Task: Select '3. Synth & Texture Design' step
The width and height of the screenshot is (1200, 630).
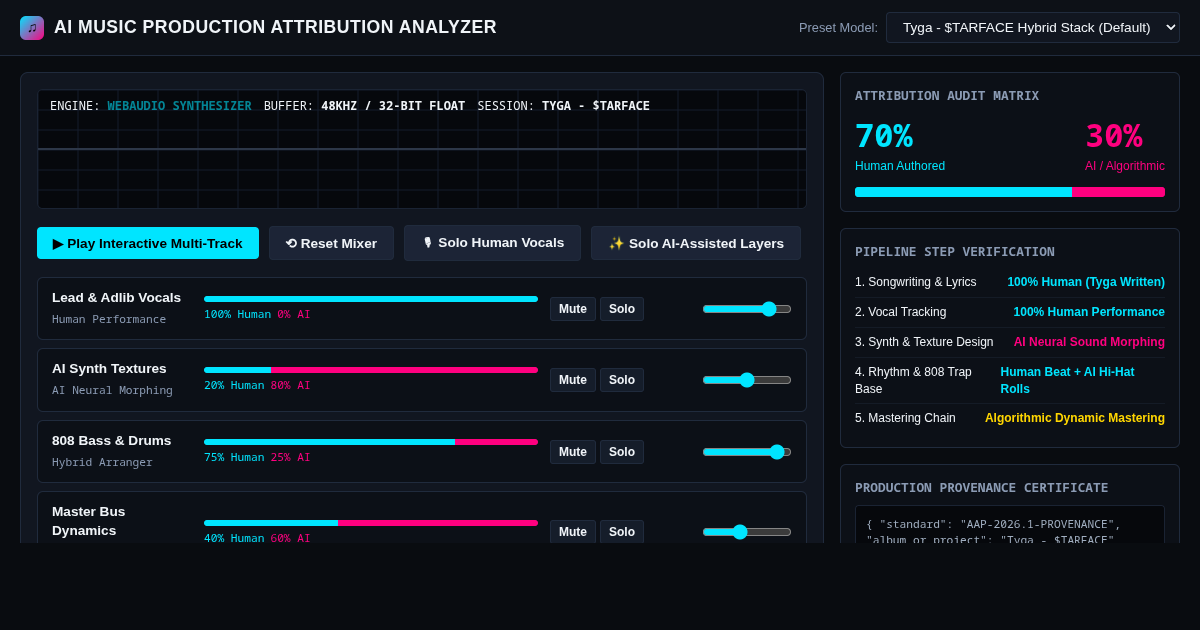Action: pyautogui.click(x=924, y=342)
